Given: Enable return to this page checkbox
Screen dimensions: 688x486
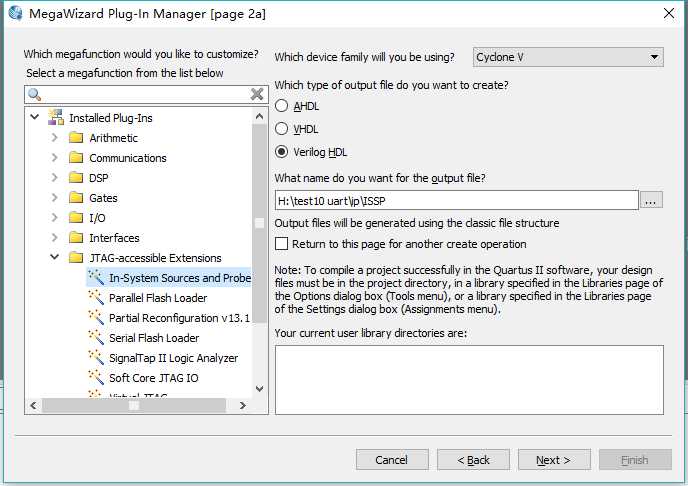Looking at the screenshot, I should (281, 243).
